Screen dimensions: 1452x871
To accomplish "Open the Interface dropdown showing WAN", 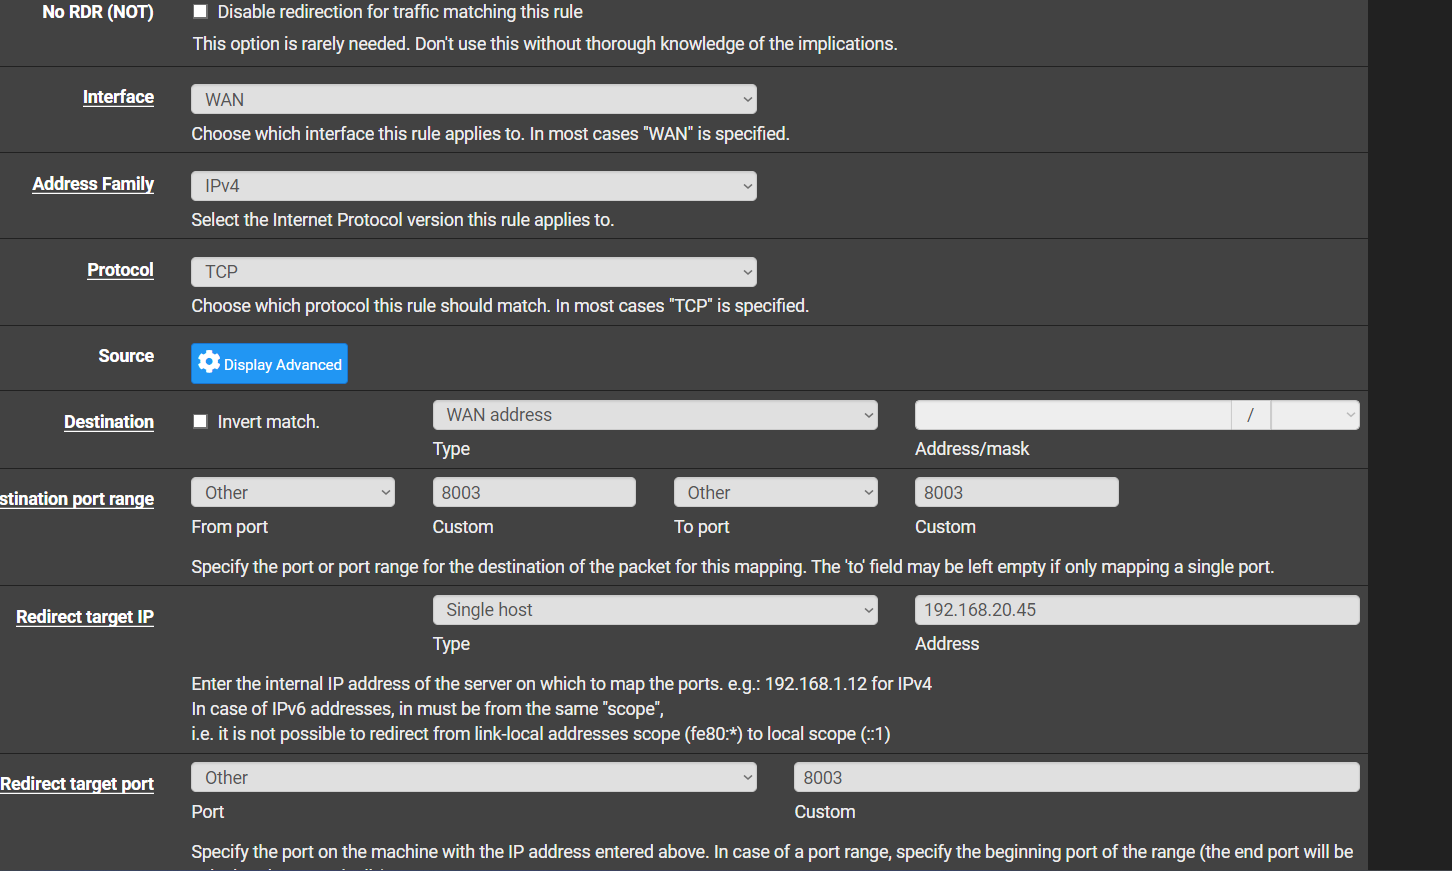I will click(474, 99).
